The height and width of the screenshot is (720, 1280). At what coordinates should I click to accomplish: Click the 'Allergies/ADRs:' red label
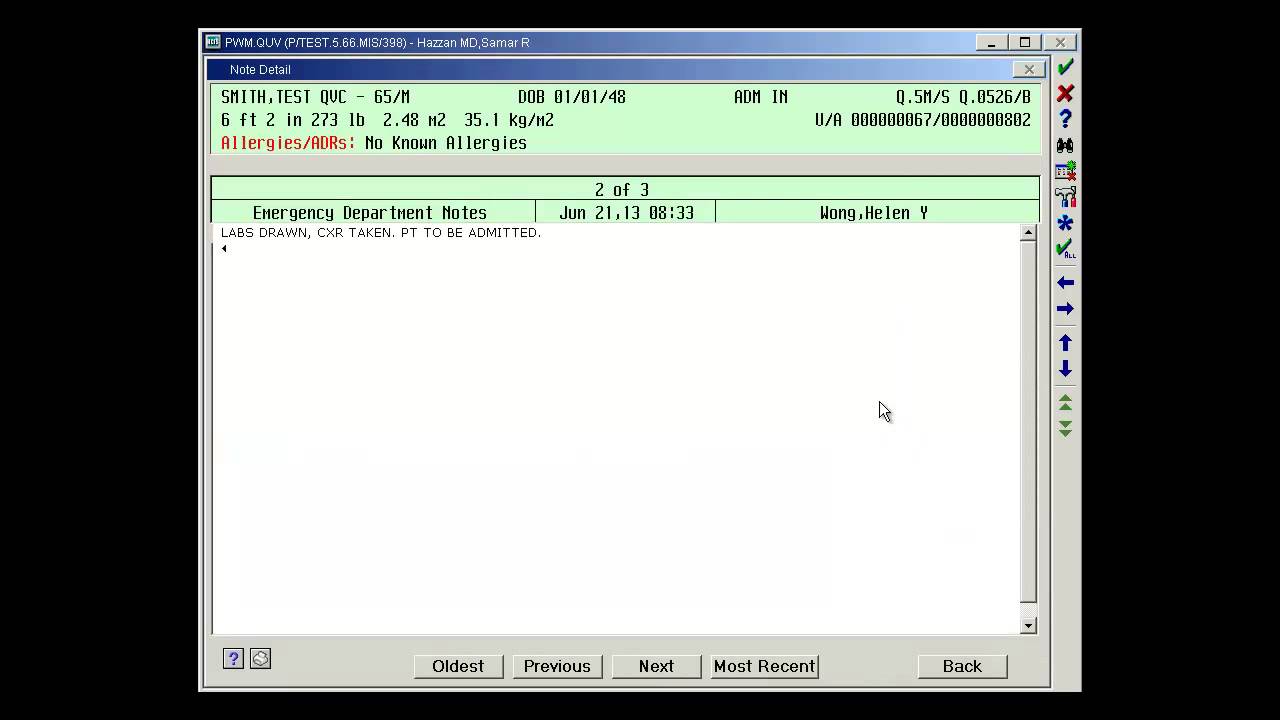tap(288, 143)
